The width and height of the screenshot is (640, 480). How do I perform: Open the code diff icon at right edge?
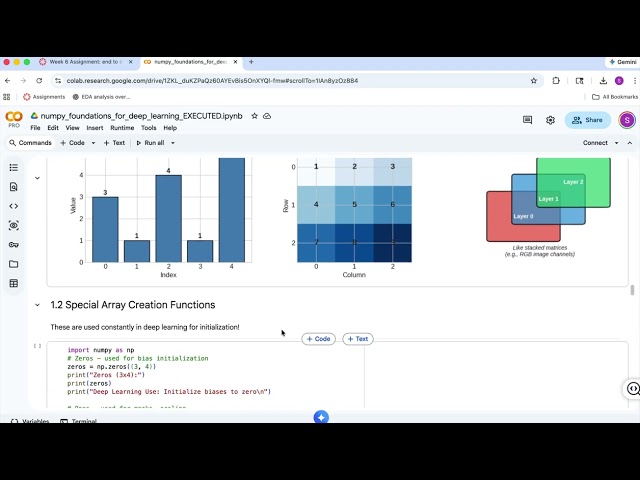pos(633,388)
